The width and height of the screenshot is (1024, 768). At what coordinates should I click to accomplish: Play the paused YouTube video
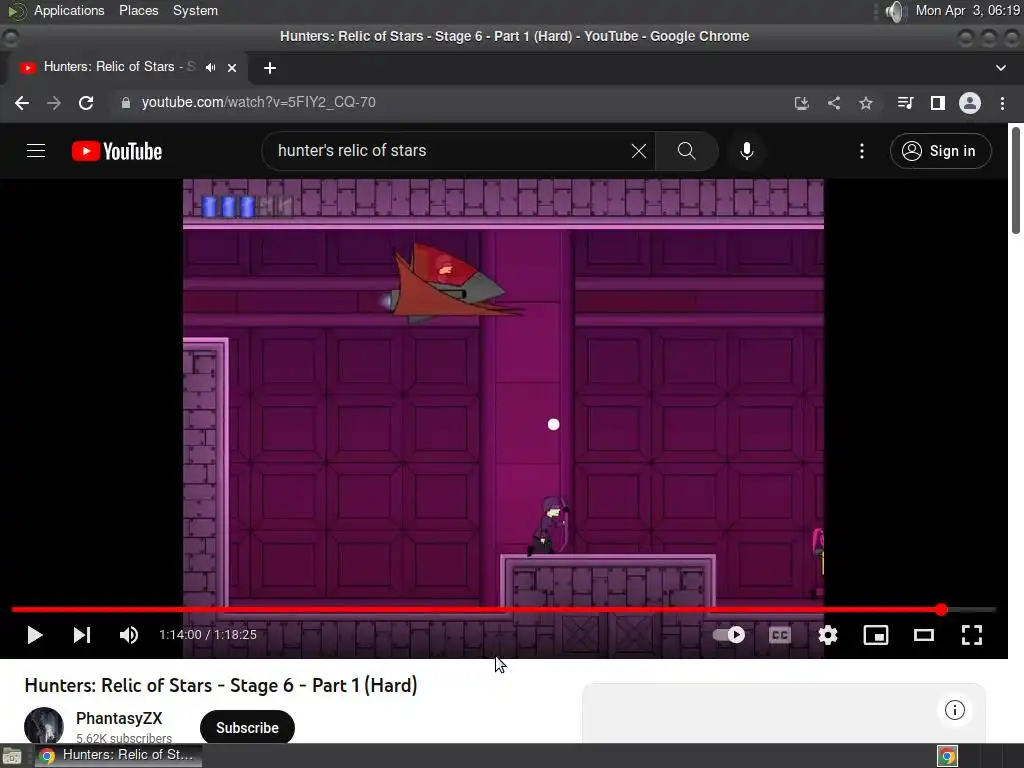(x=35, y=635)
